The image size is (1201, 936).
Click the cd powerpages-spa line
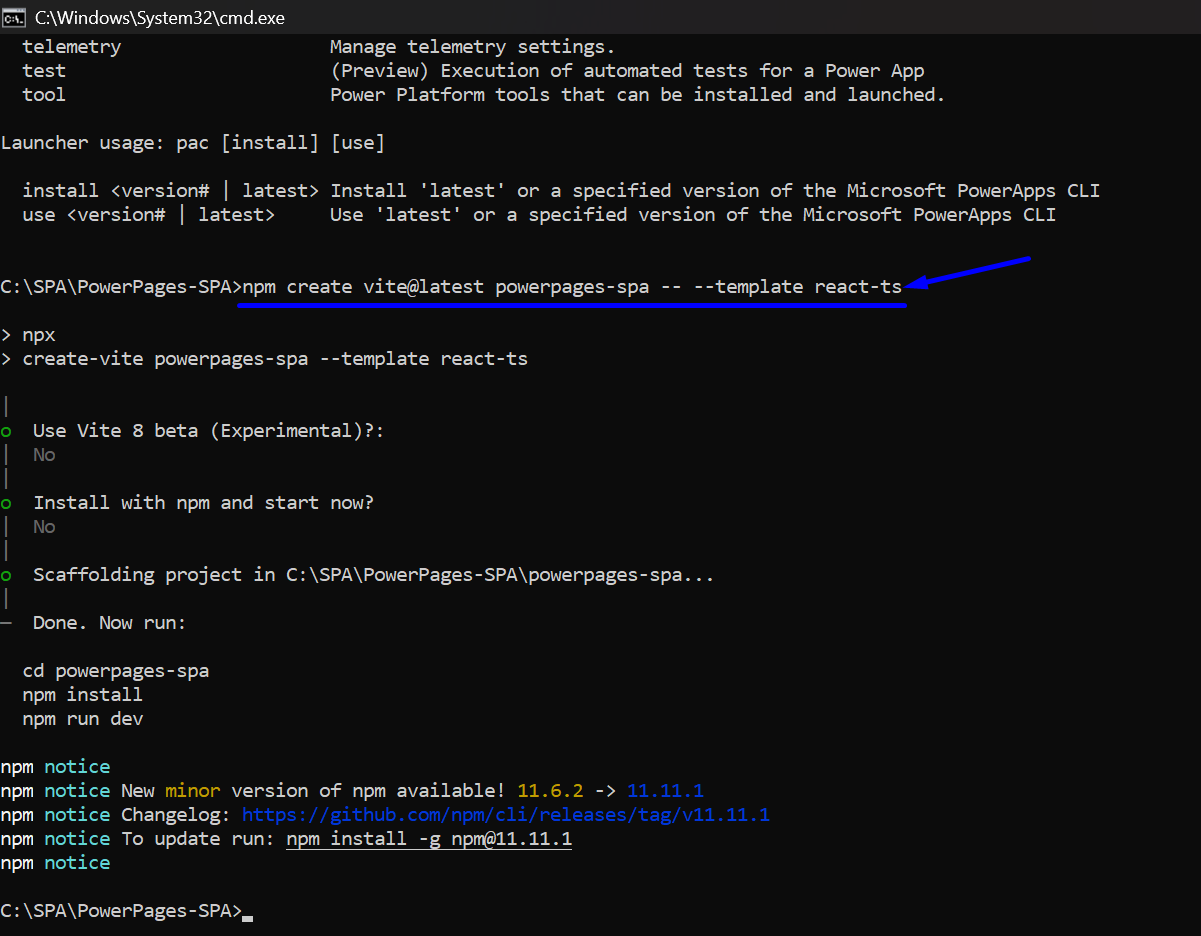pos(115,671)
